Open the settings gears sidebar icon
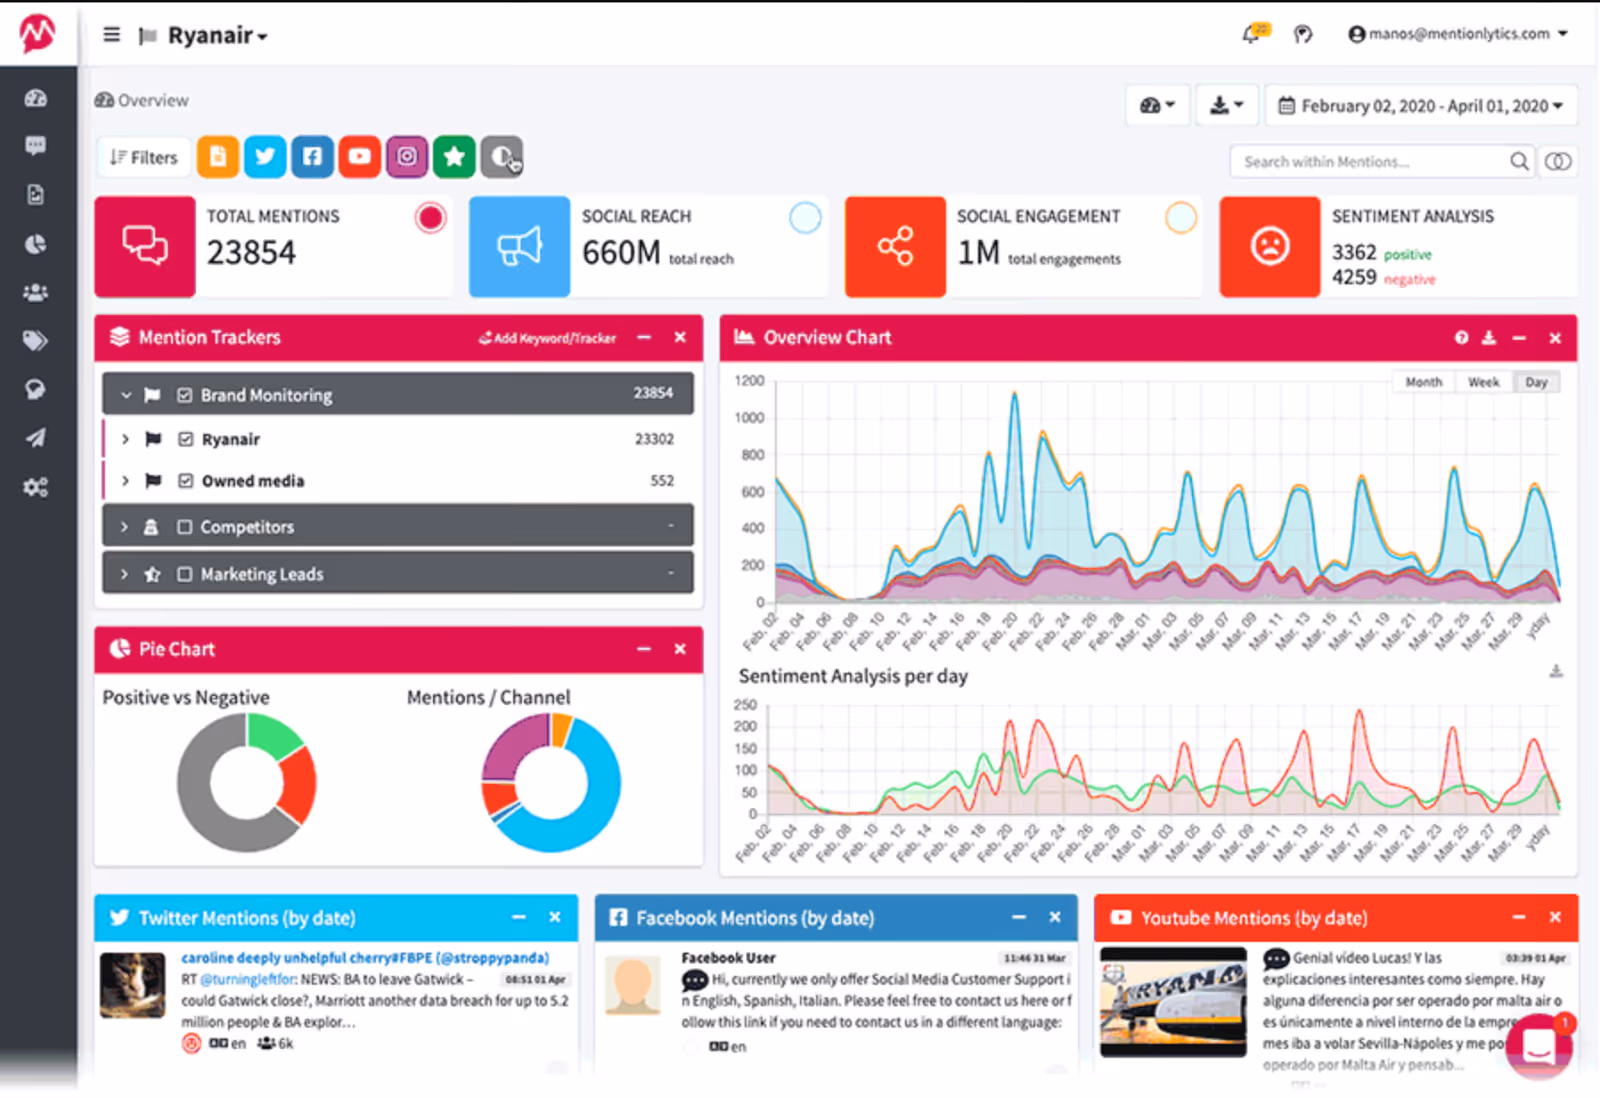Image resolution: width=1600 pixels, height=1098 pixels. [x=36, y=487]
